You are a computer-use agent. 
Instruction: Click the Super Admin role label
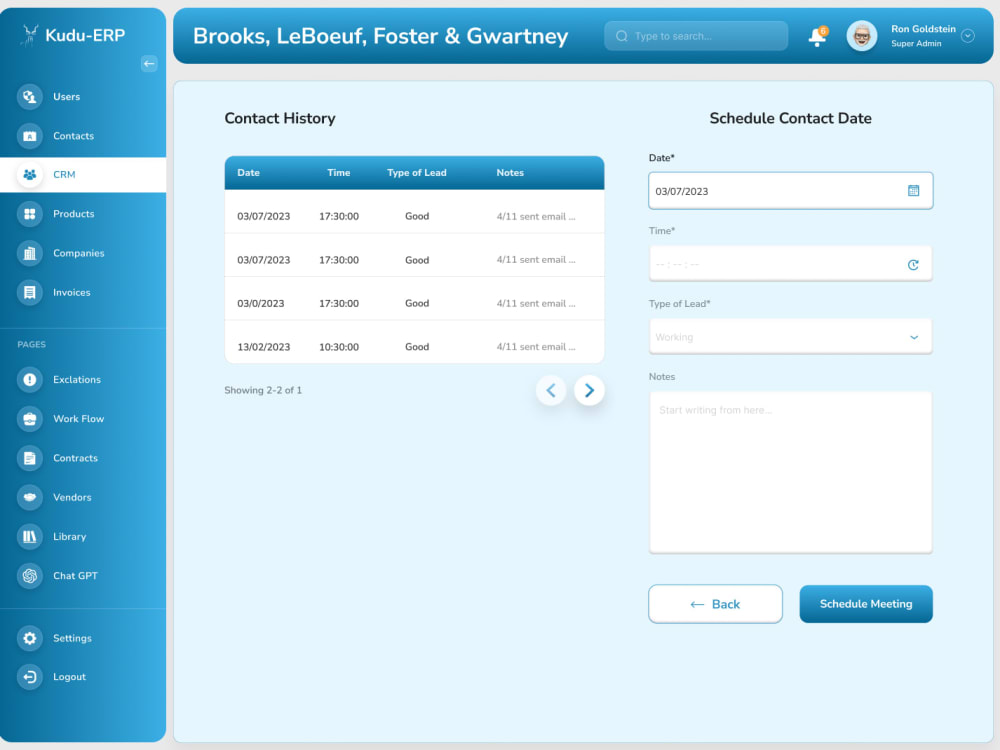pos(916,44)
